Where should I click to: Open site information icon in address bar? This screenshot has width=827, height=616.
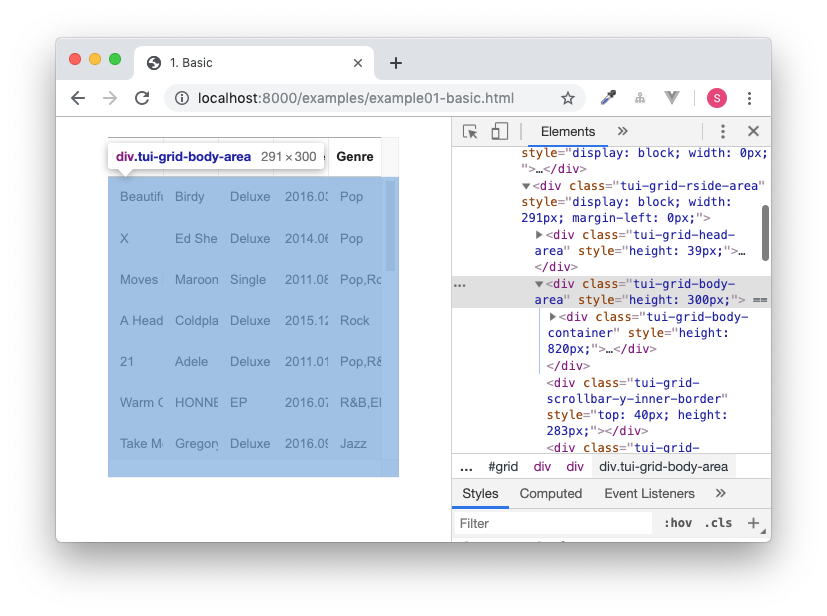click(182, 98)
